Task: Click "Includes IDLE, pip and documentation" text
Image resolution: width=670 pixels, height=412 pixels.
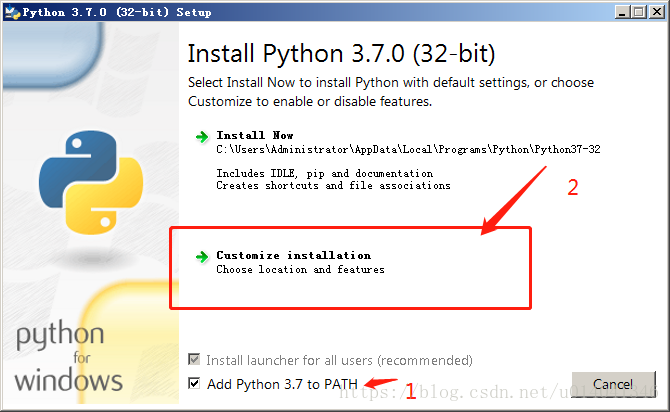Action: point(324,174)
